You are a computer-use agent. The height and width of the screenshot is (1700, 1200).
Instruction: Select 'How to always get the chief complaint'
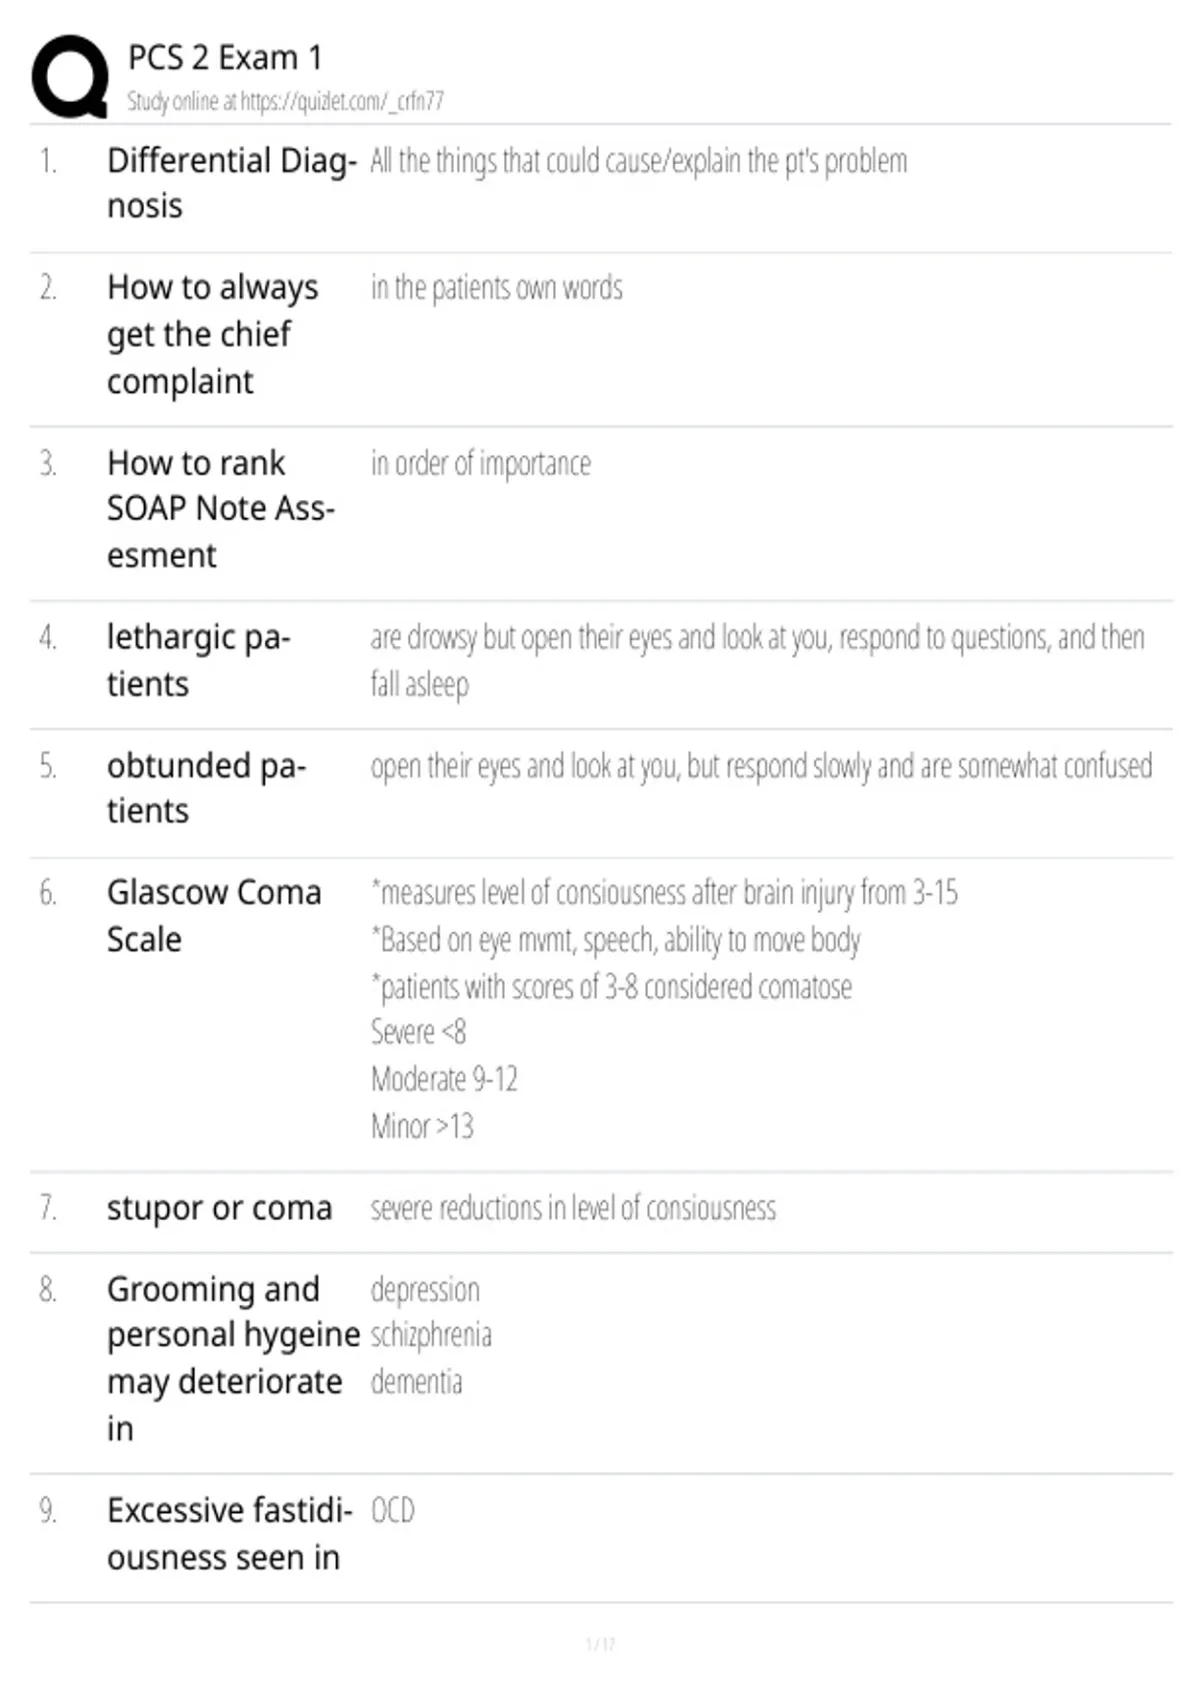(x=212, y=334)
